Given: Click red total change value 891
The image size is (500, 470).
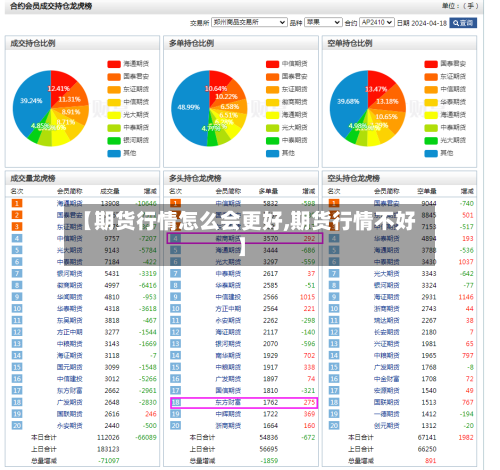Looking at the screenshot, I should click(x=431, y=461).
